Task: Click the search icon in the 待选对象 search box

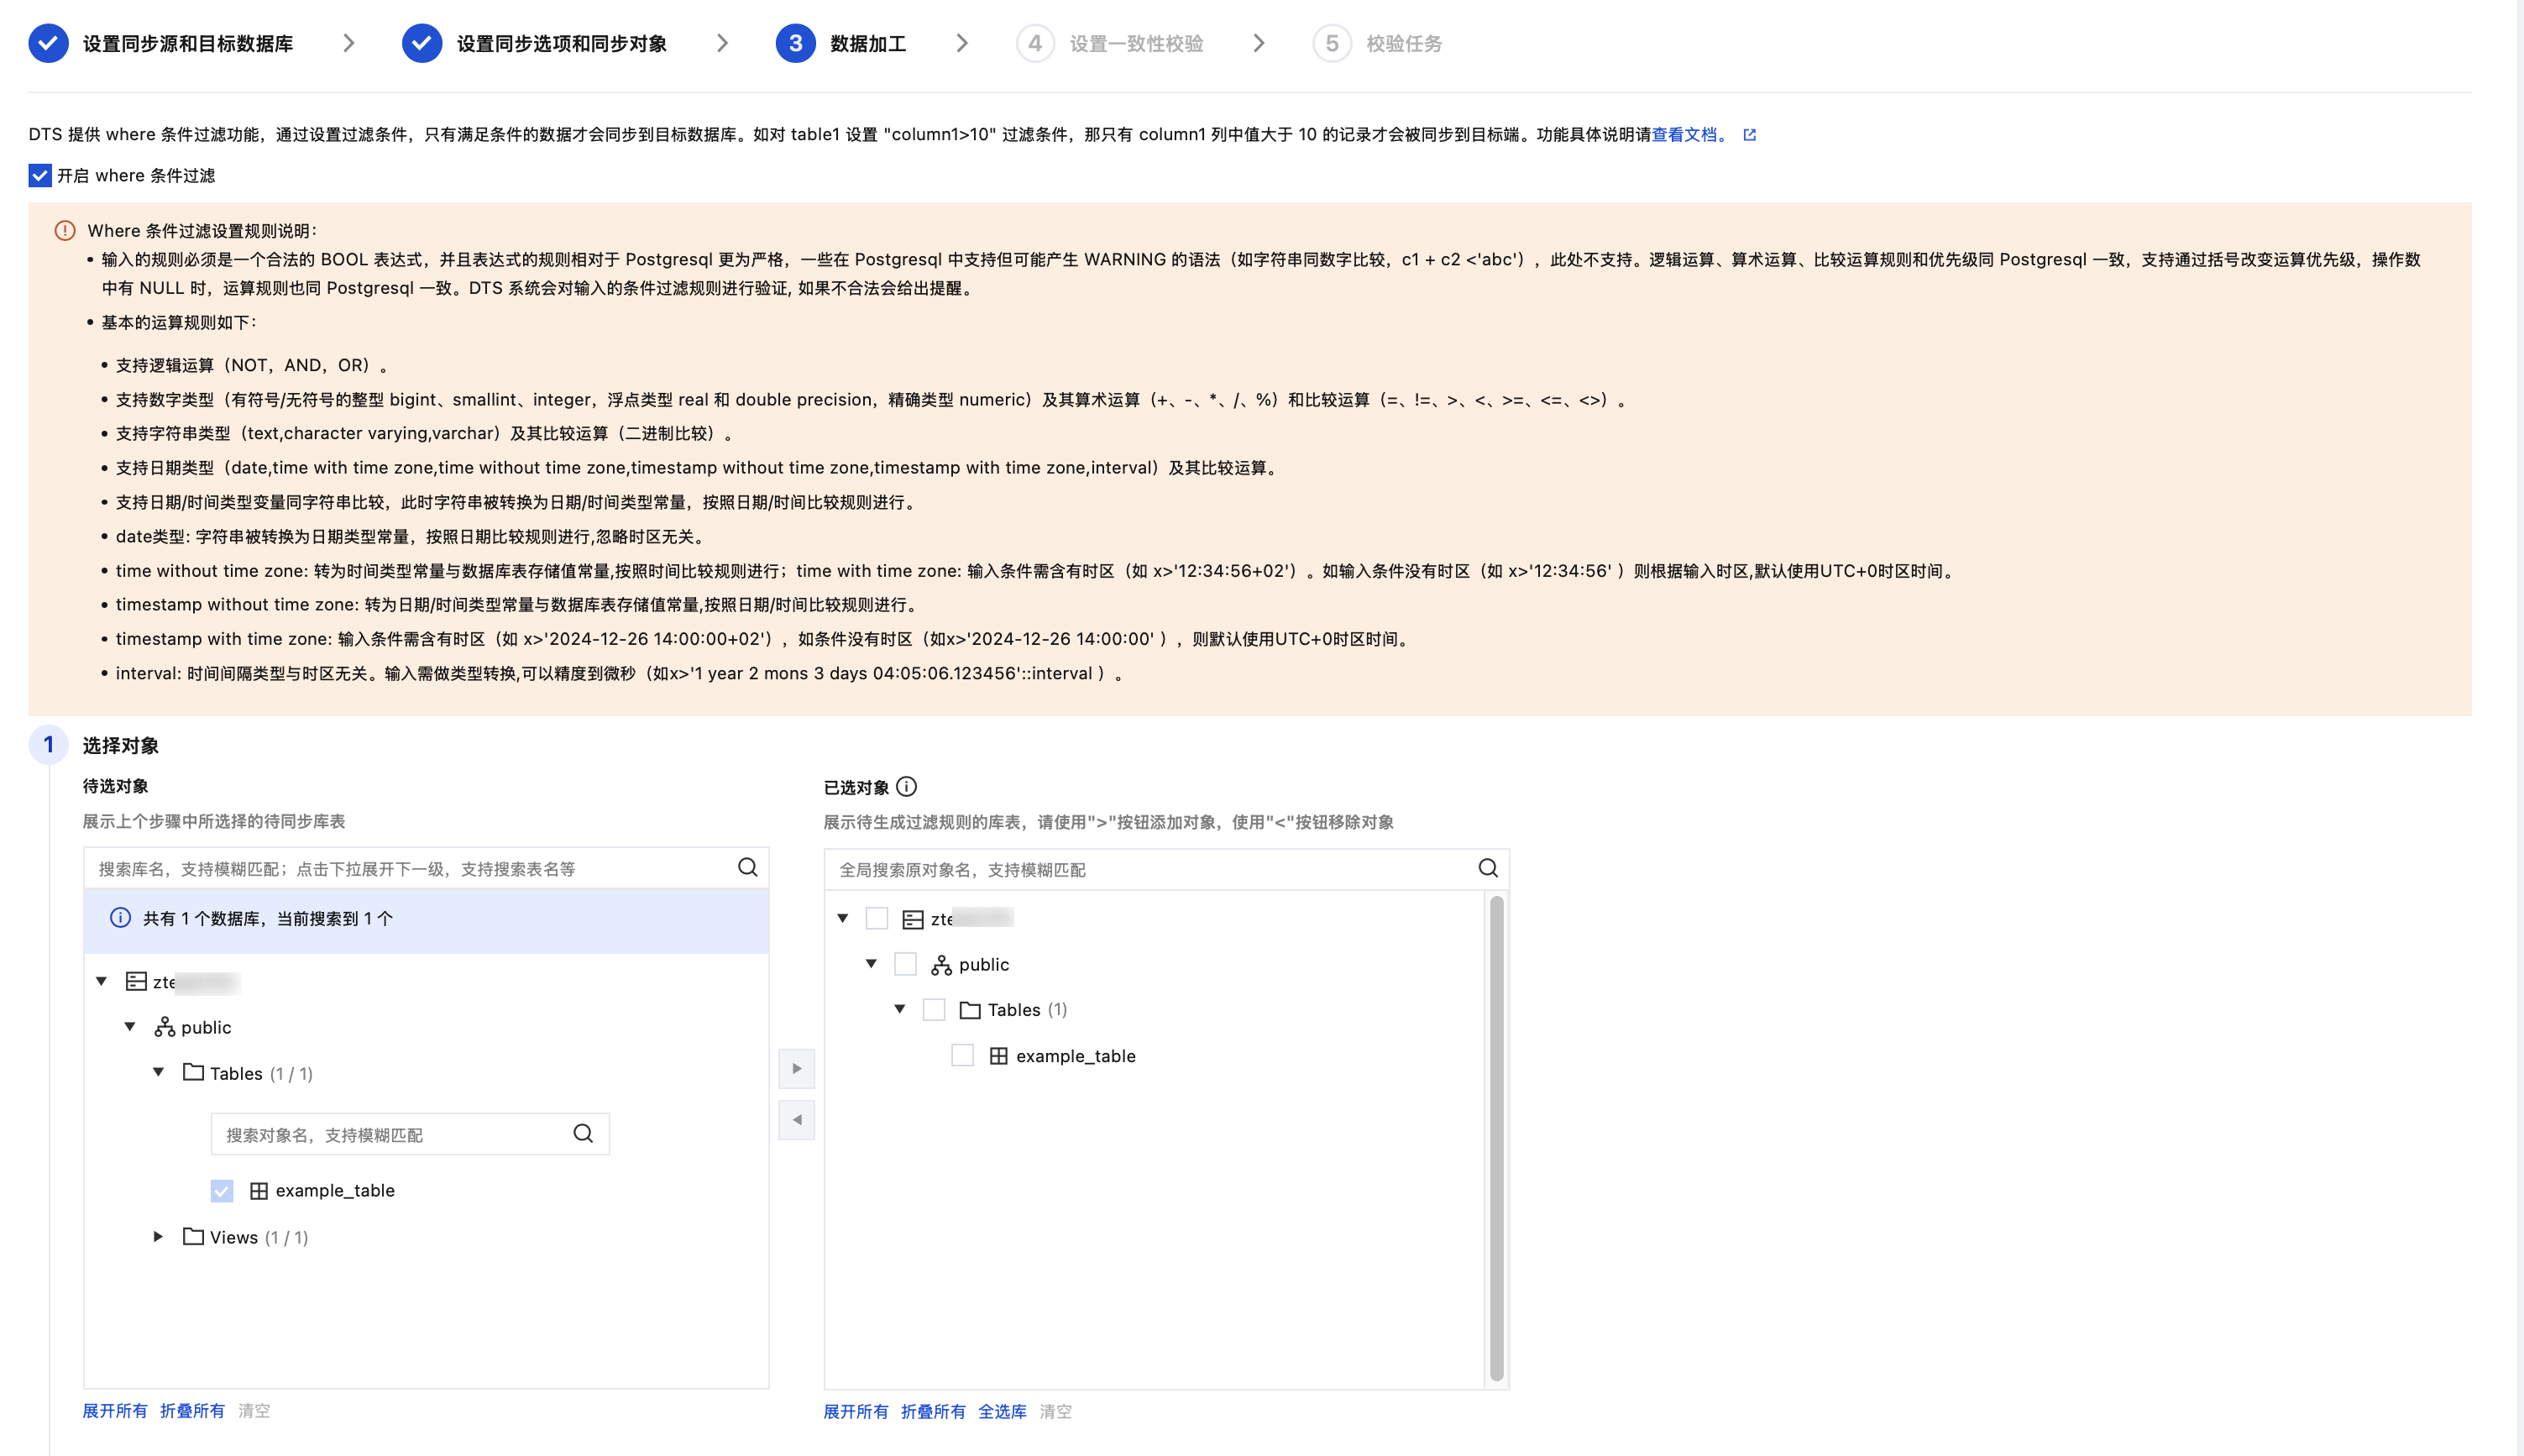Action: (x=747, y=867)
